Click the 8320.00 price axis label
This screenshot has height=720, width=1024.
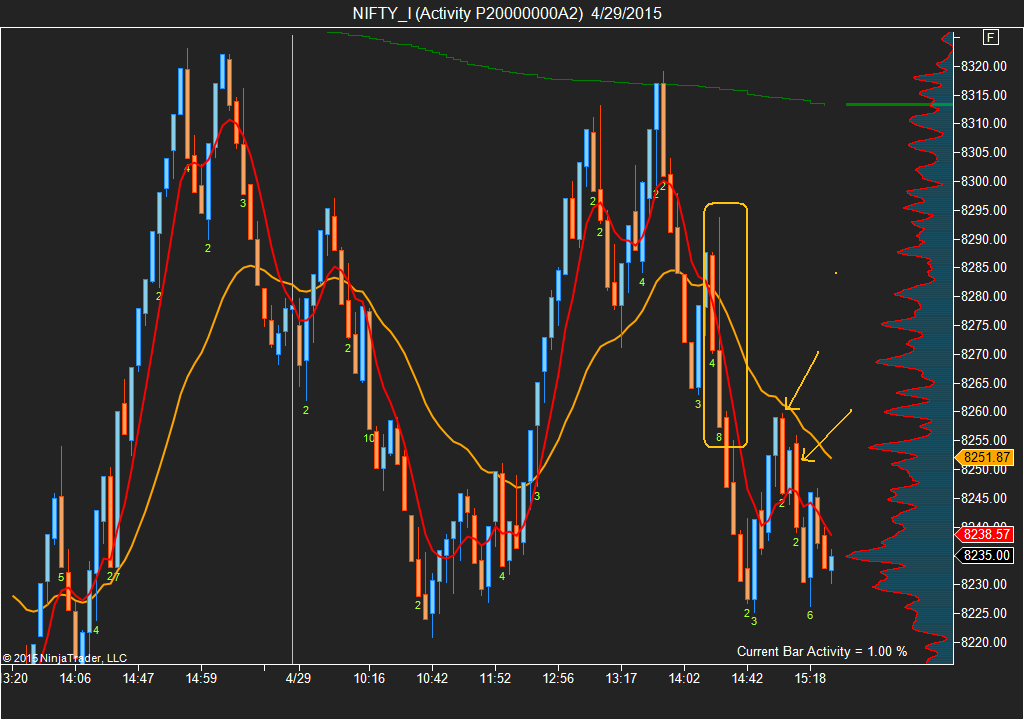pyautogui.click(x=984, y=66)
